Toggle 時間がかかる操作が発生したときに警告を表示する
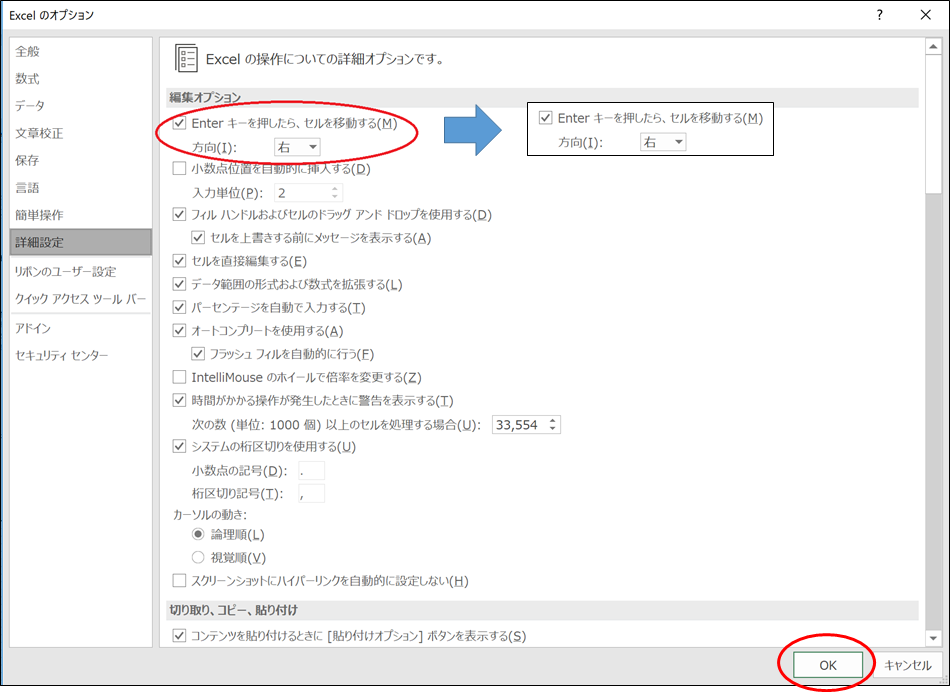The image size is (950, 692). pos(179,401)
